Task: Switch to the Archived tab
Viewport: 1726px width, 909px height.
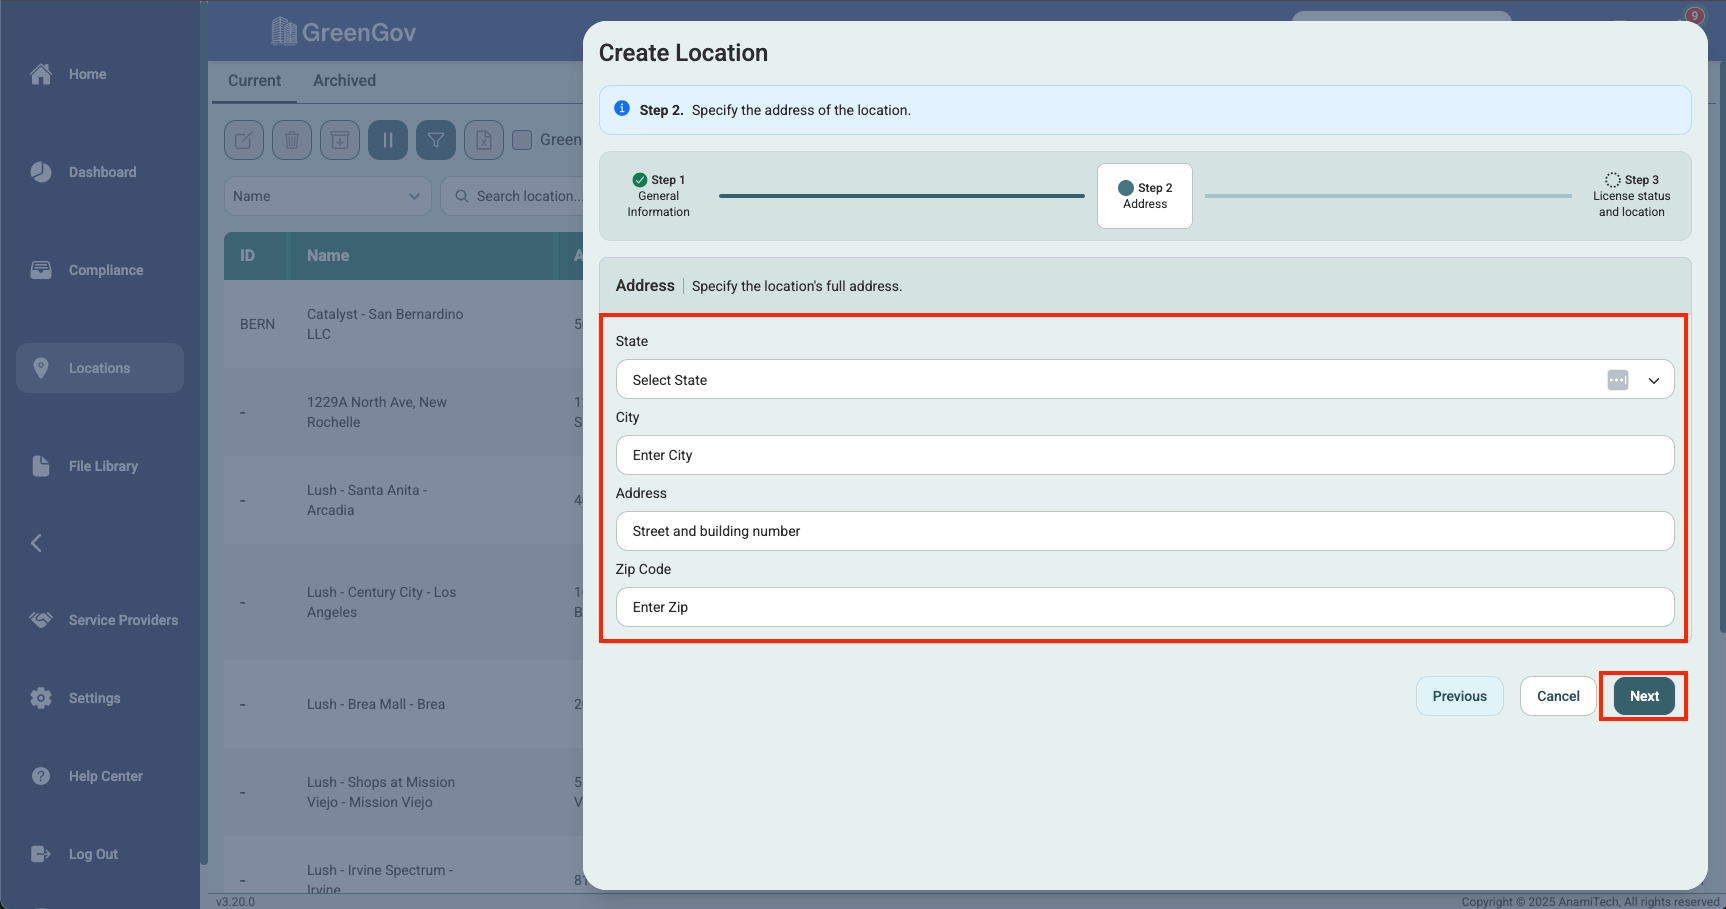Action: [x=344, y=81]
